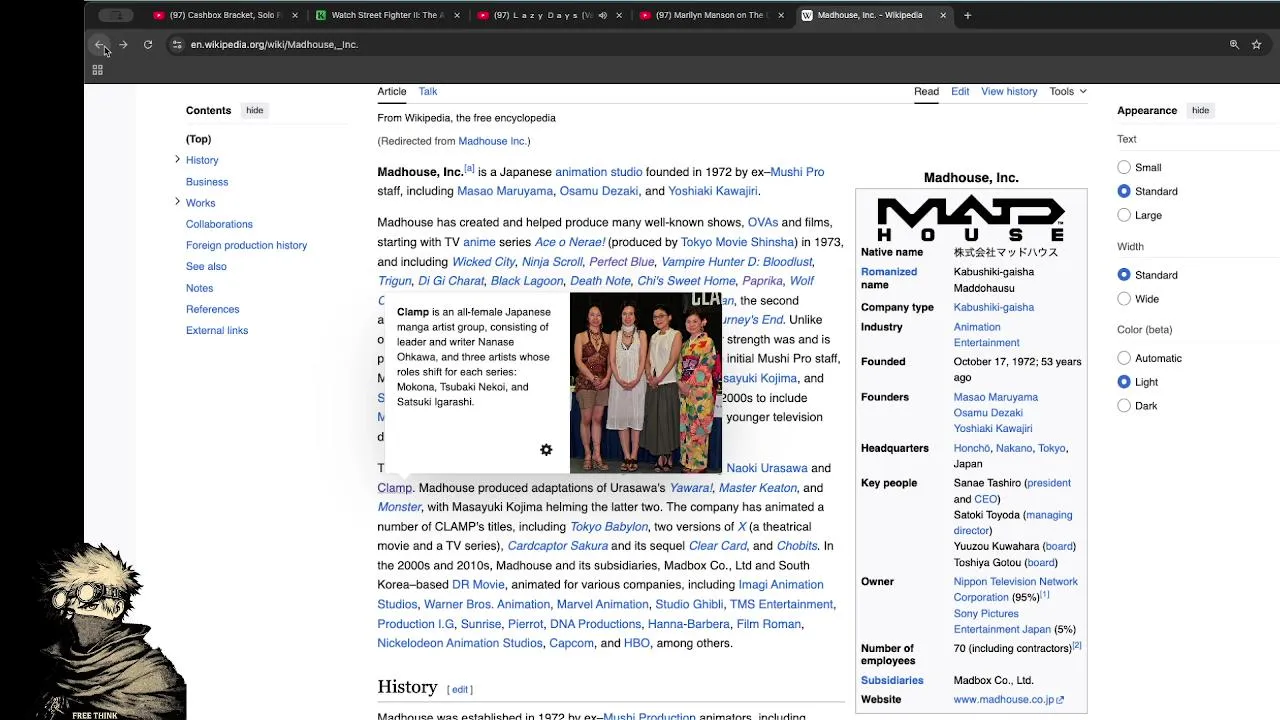Go back using the browser back arrow
Viewport: 1280px width, 720px height.
tap(99, 44)
